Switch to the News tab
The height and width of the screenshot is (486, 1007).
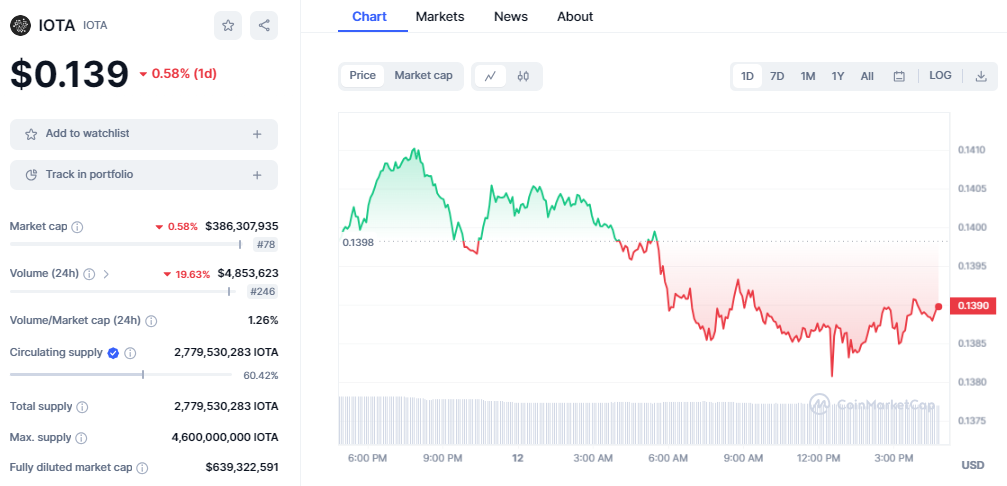pos(511,16)
